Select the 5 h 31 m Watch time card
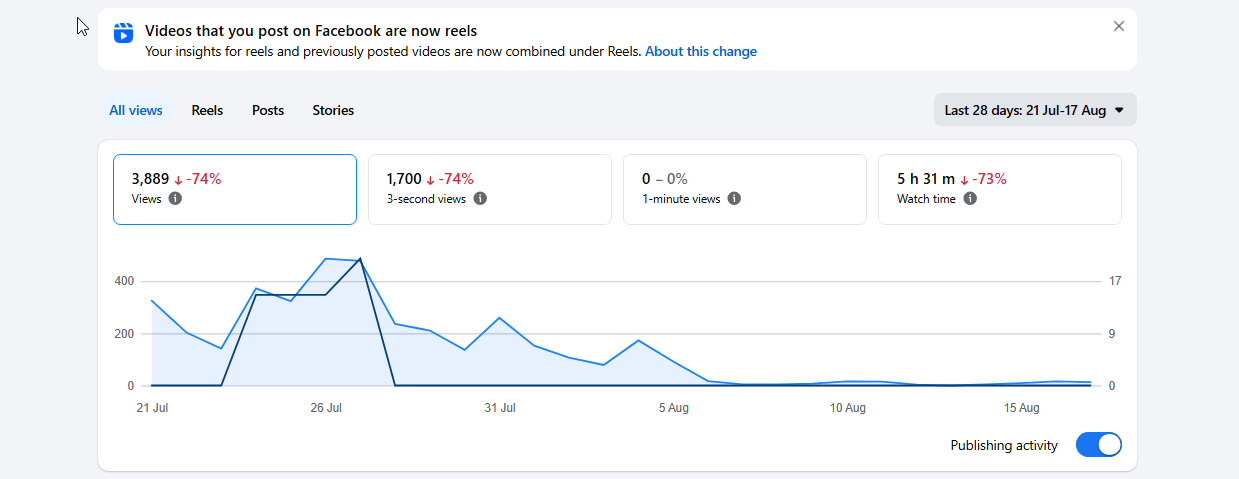This screenshot has width=1239, height=479. pyautogui.click(x=1000, y=189)
